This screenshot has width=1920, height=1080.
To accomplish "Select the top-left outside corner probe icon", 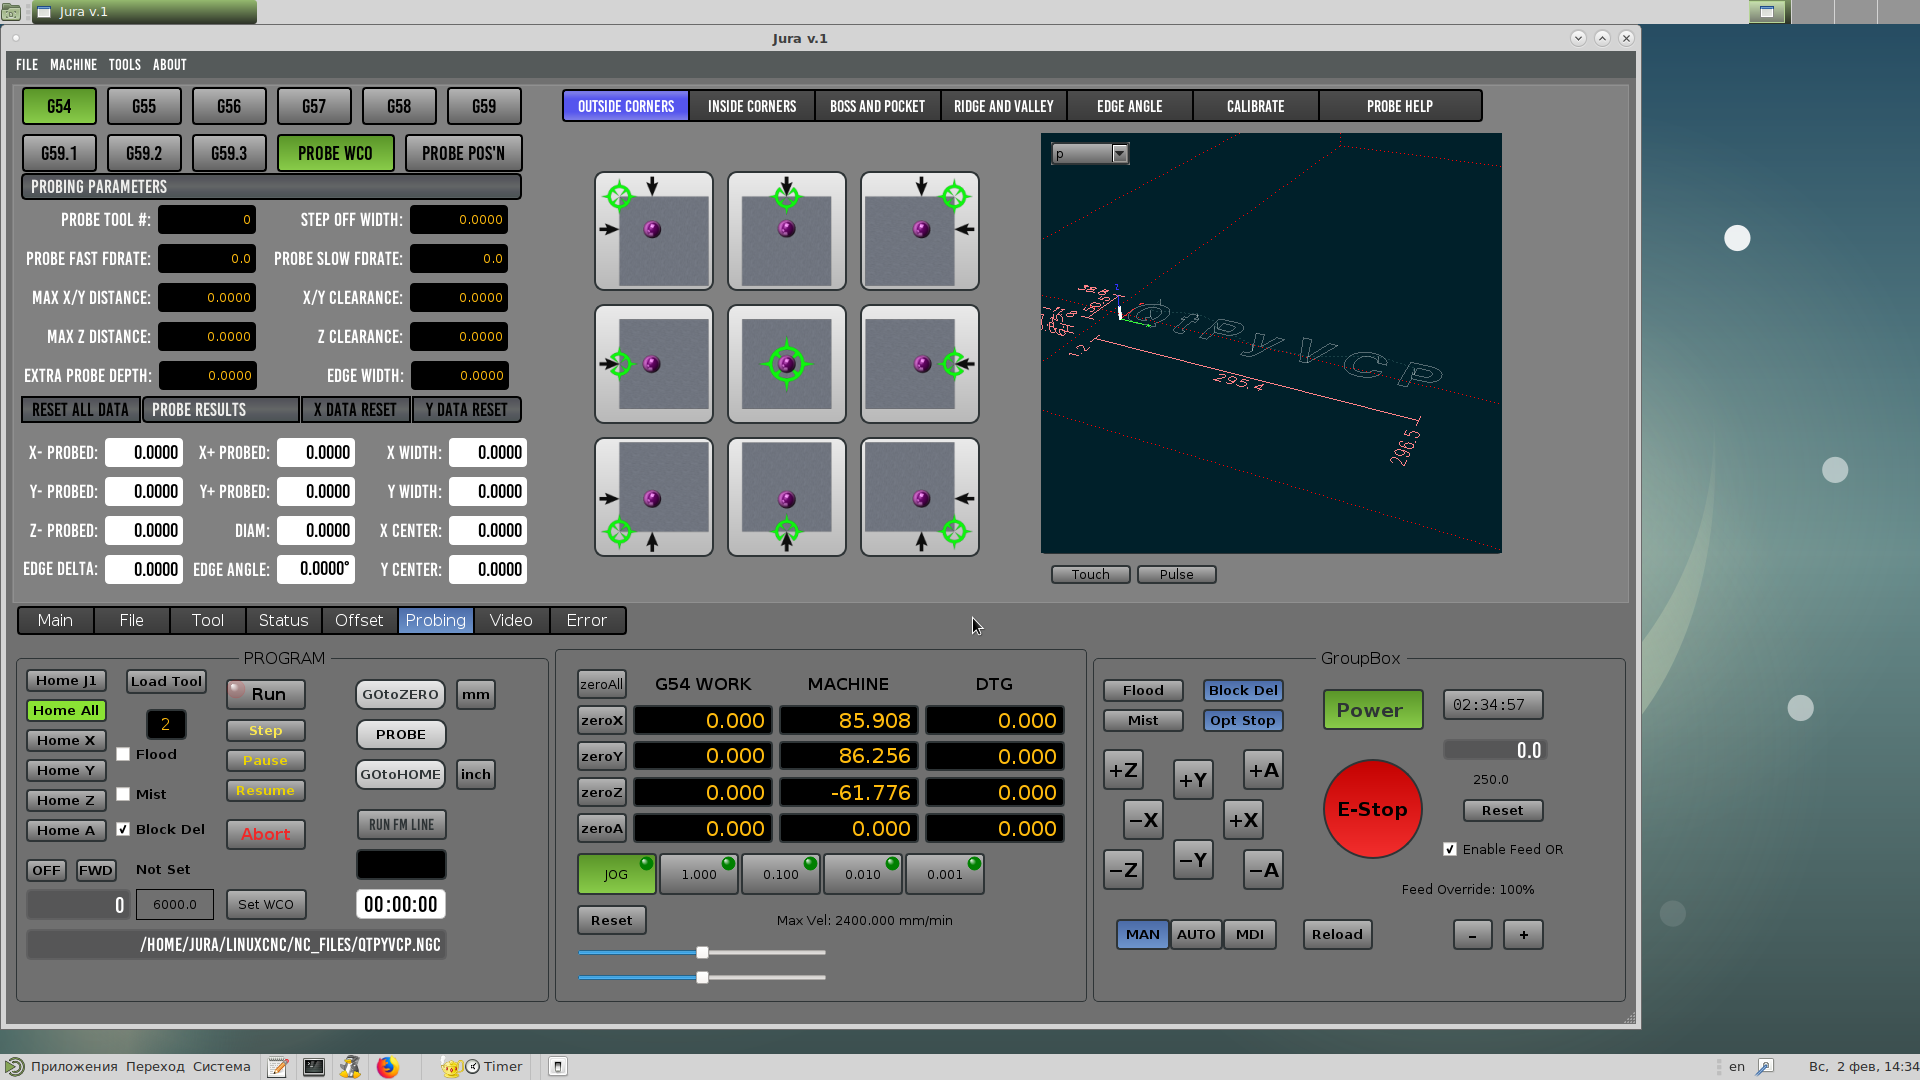I will [654, 231].
